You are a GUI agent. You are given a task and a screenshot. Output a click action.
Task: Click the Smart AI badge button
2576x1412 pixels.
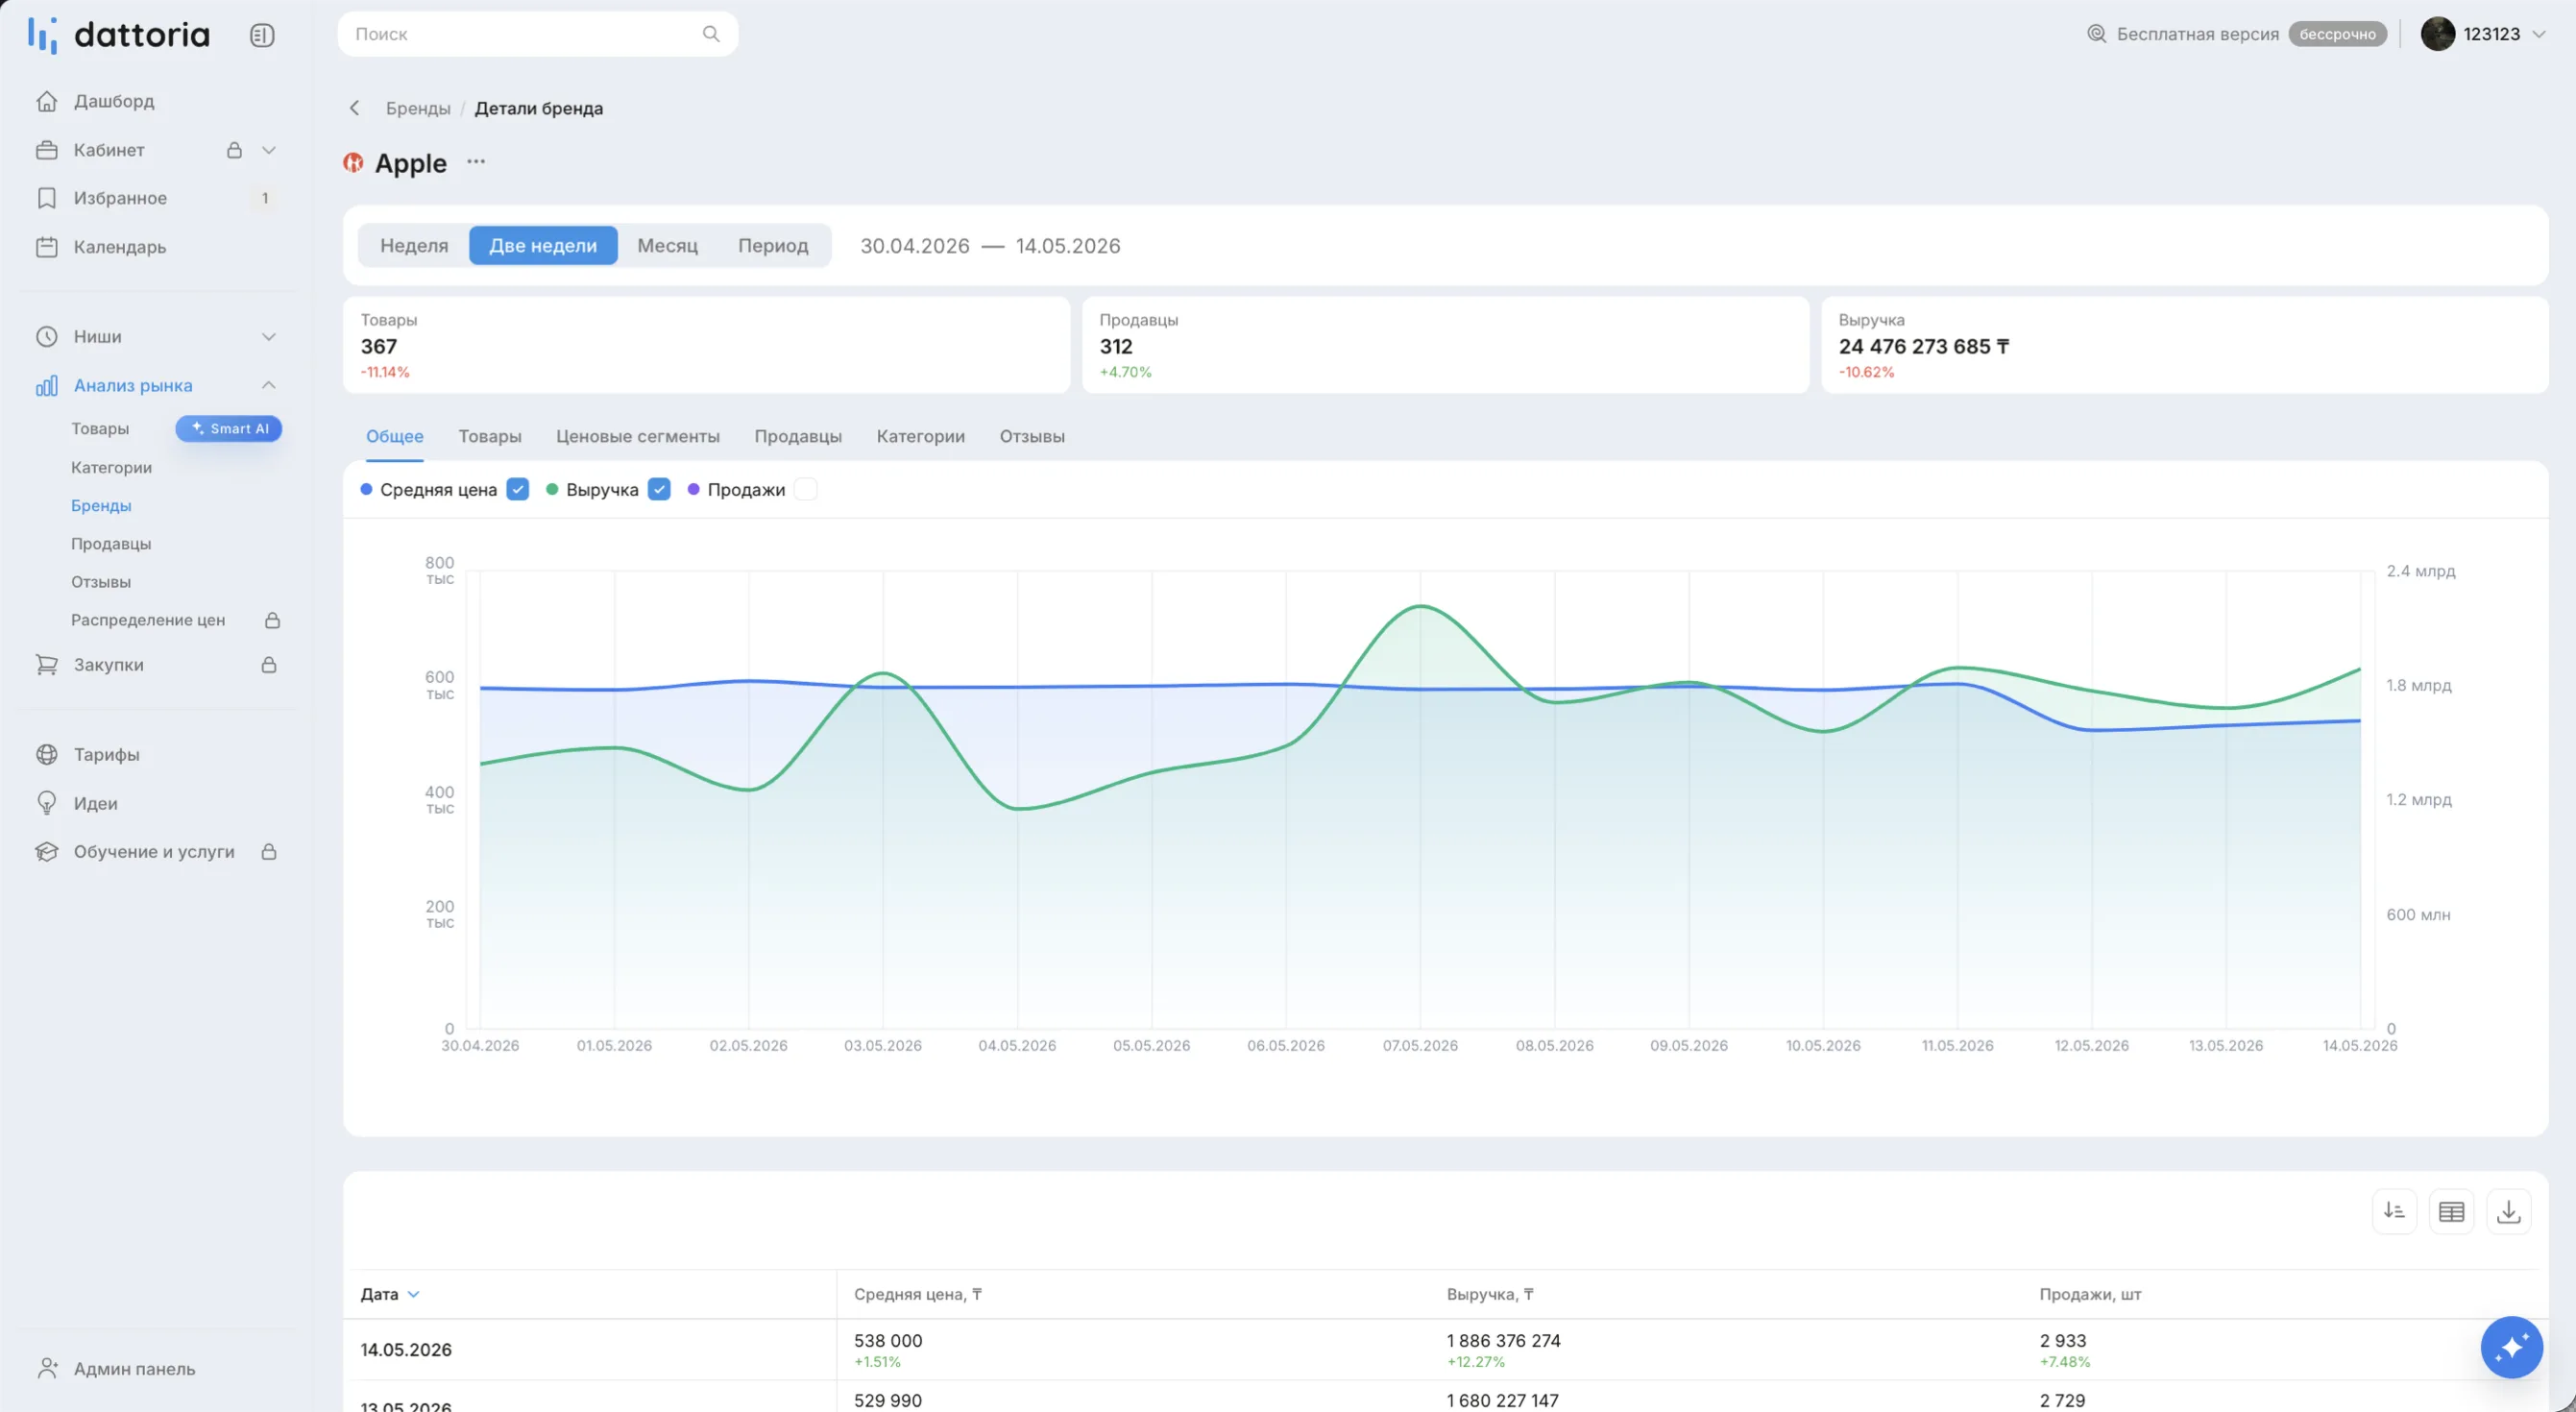point(229,428)
